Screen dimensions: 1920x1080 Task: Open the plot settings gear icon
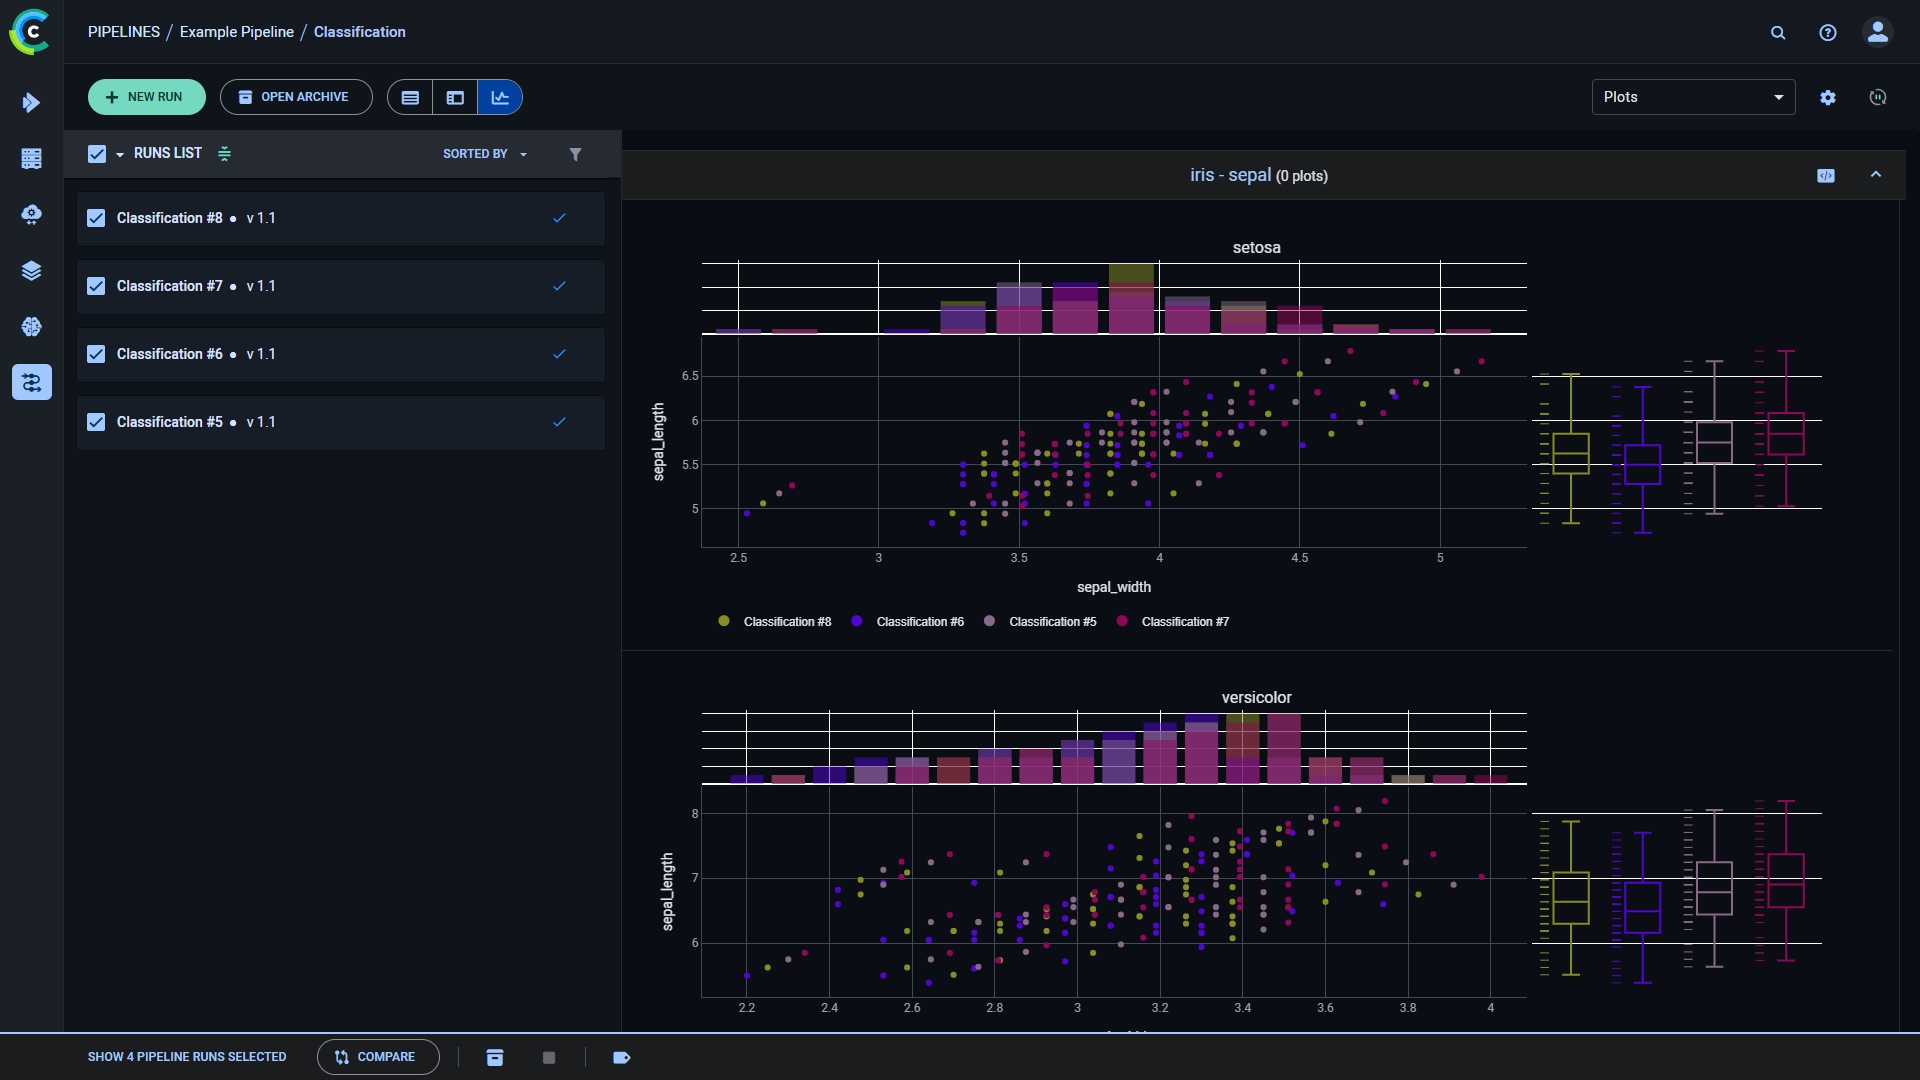[x=1828, y=97]
